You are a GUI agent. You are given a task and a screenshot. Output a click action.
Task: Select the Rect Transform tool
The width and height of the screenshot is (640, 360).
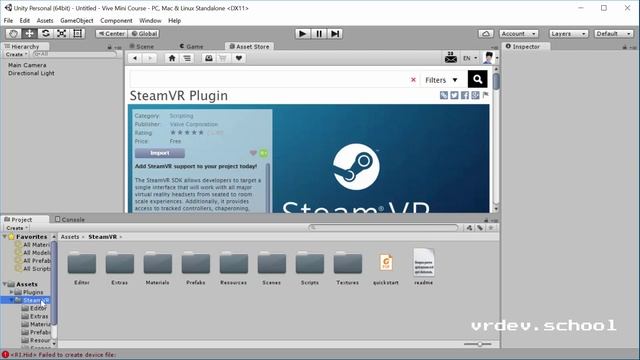click(x=77, y=33)
